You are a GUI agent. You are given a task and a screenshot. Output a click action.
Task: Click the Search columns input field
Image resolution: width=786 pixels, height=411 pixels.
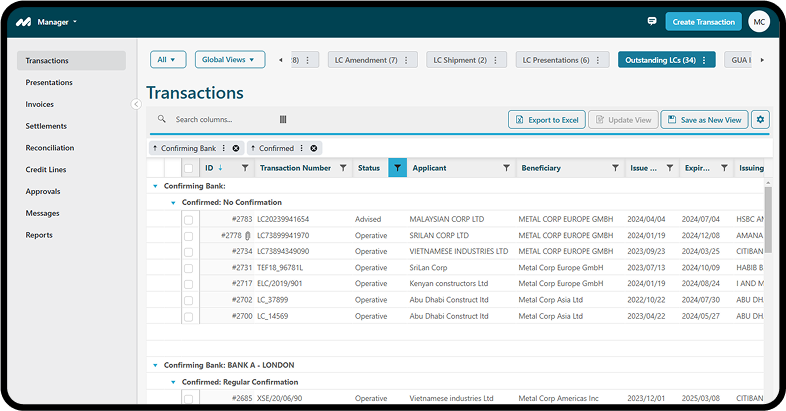(x=220, y=120)
